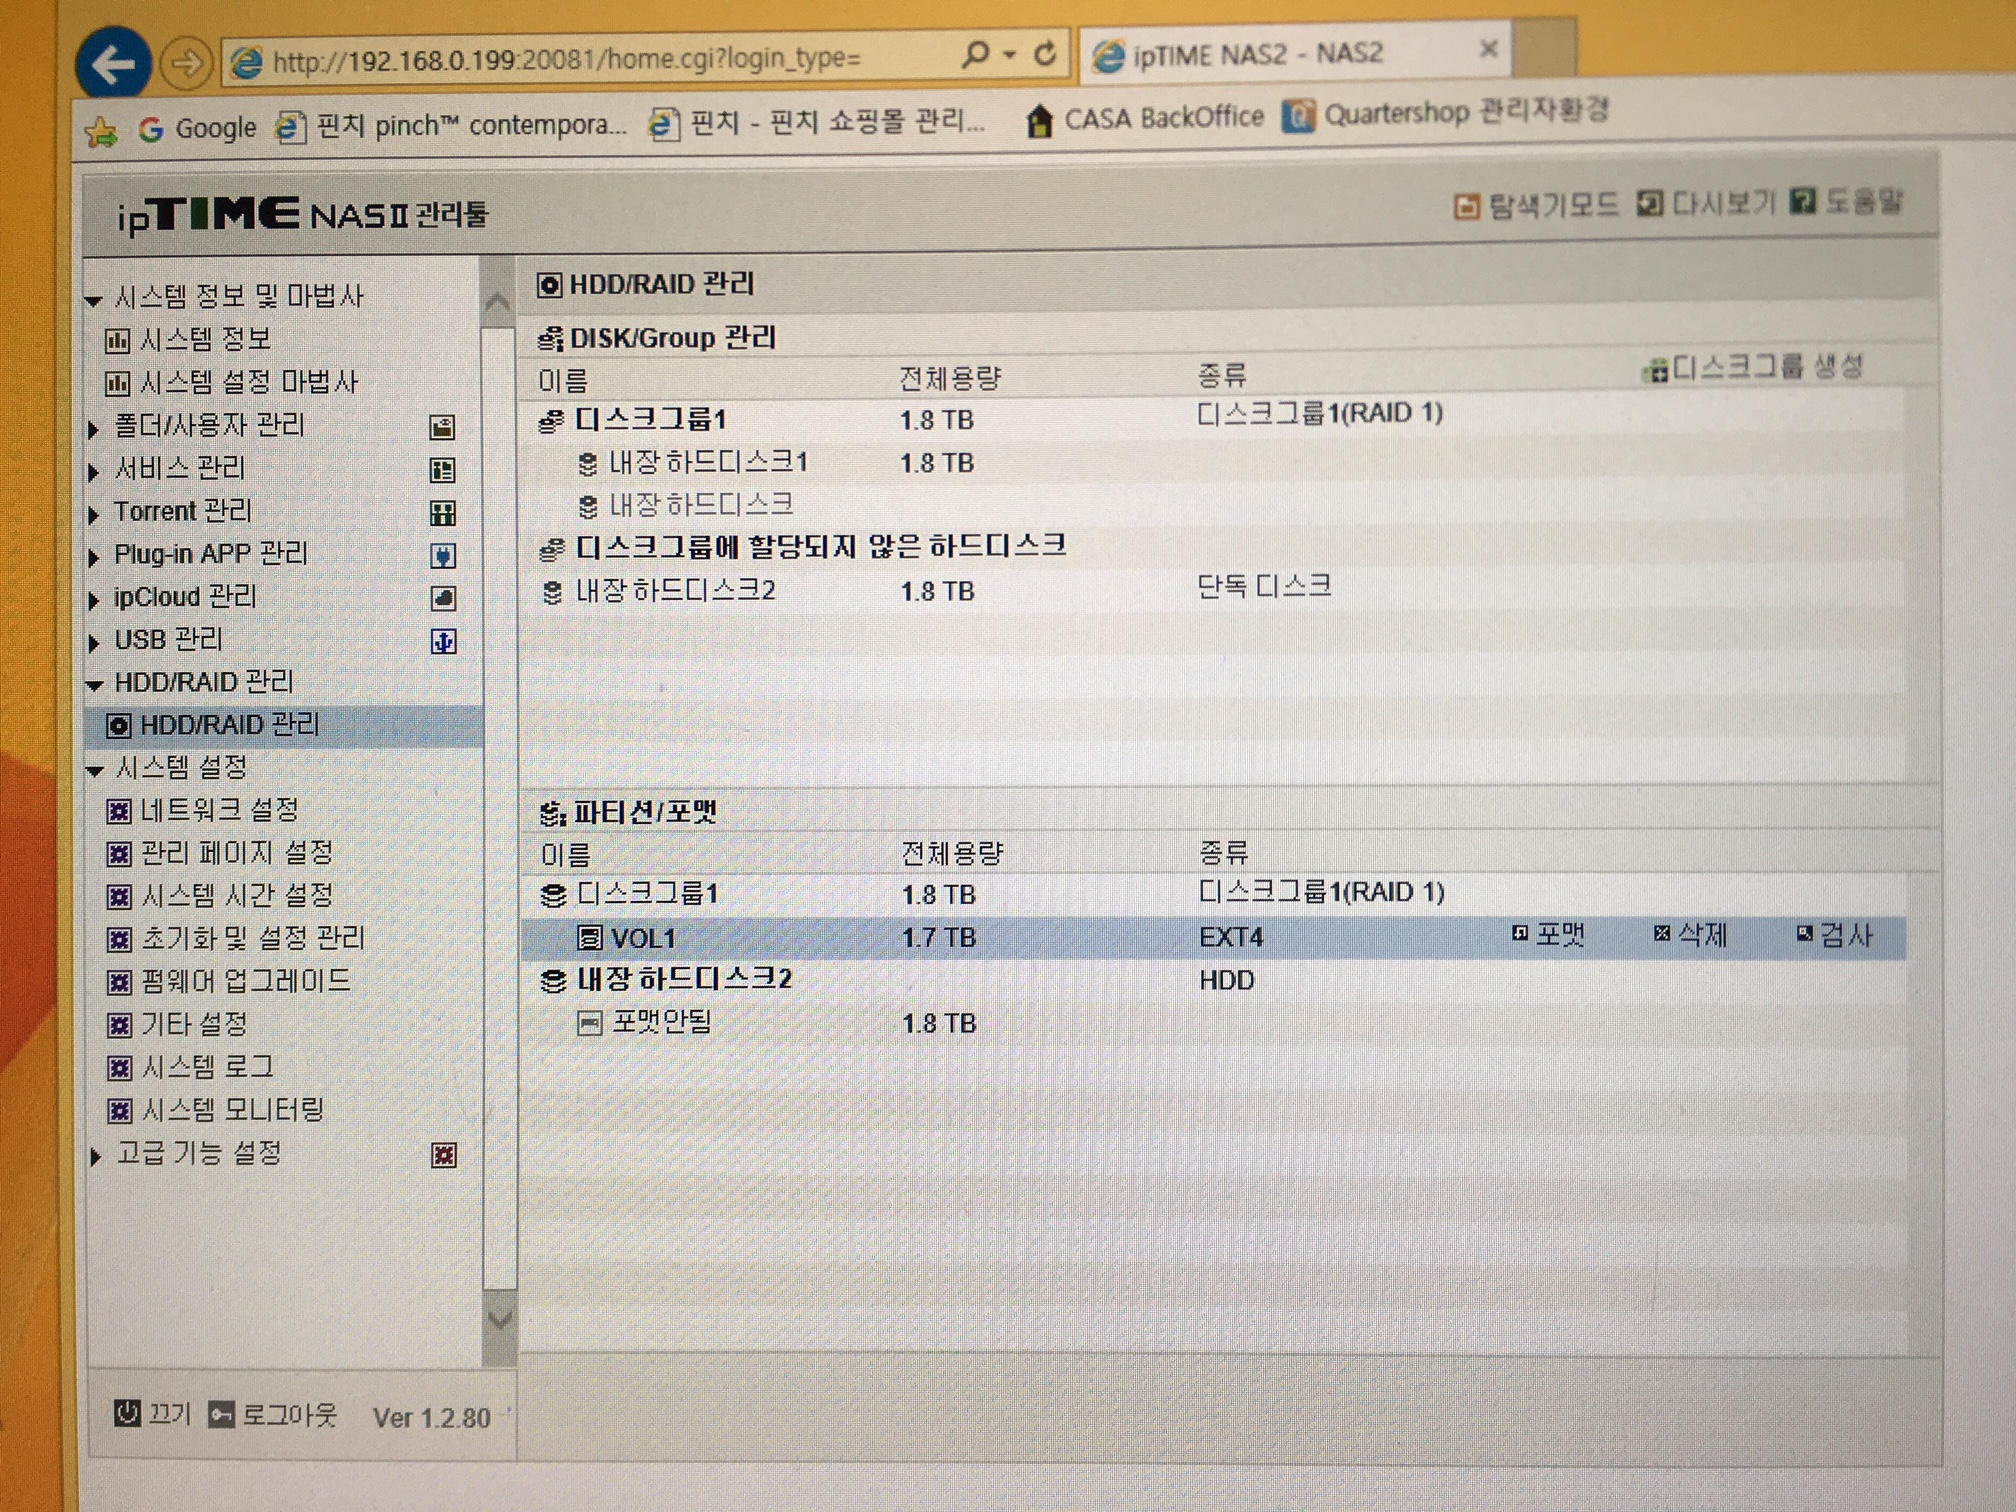Open 펌웨어 업그레이드 in the sidebar

[x=229, y=981]
